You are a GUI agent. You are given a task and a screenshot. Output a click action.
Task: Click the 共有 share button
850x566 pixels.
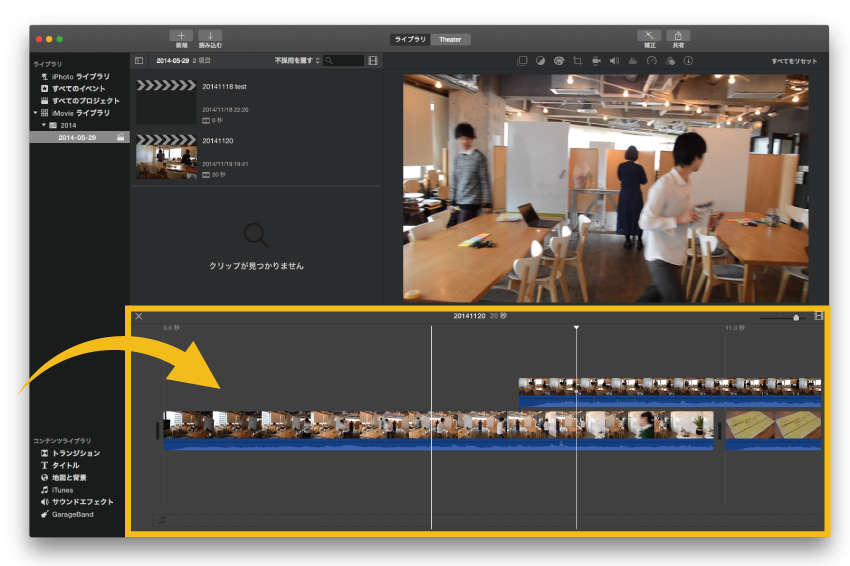[x=678, y=36]
